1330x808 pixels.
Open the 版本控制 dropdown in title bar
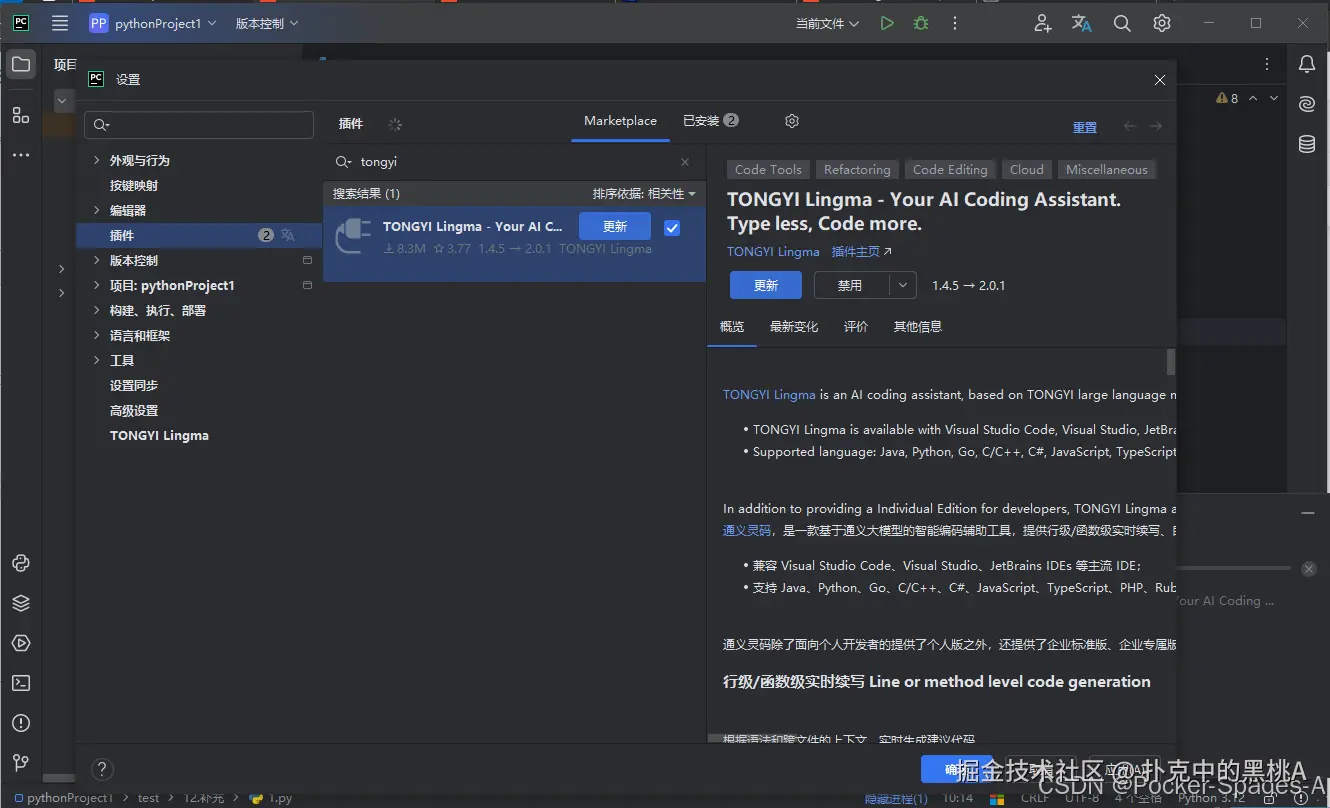click(267, 23)
